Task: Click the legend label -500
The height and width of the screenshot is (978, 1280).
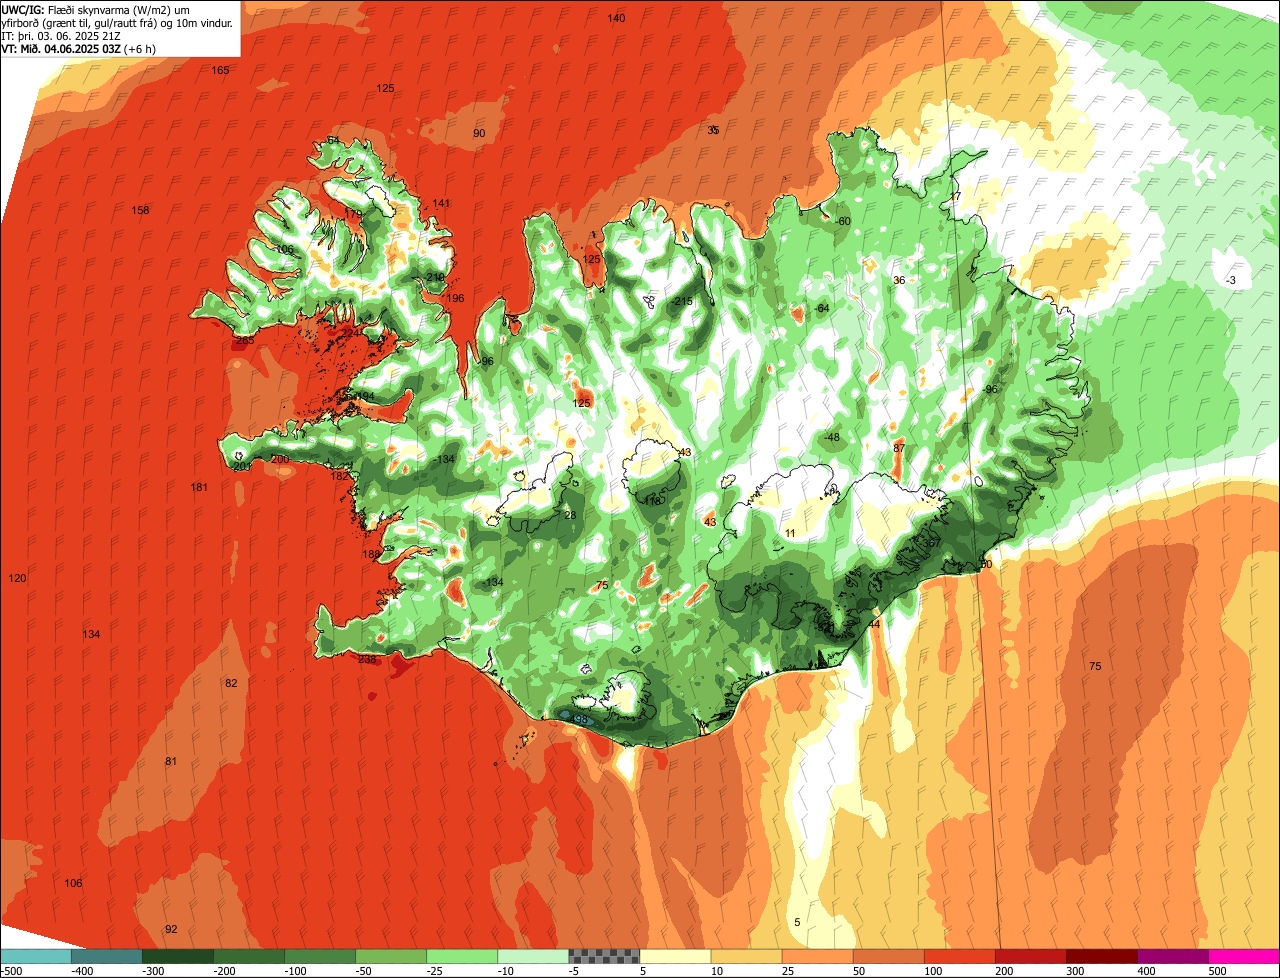Action: pos(11,970)
